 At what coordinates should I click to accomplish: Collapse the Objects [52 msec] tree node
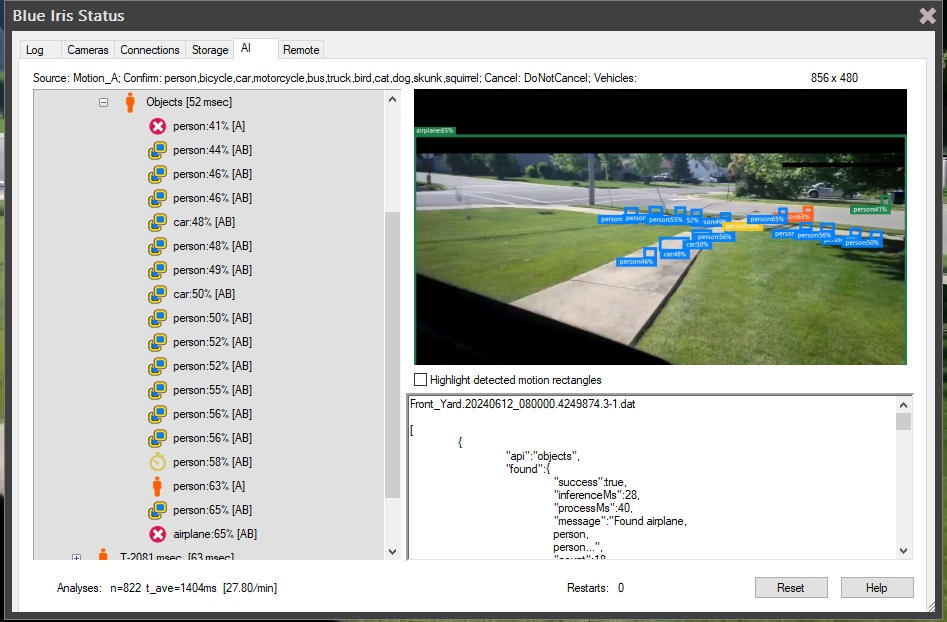click(x=103, y=103)
